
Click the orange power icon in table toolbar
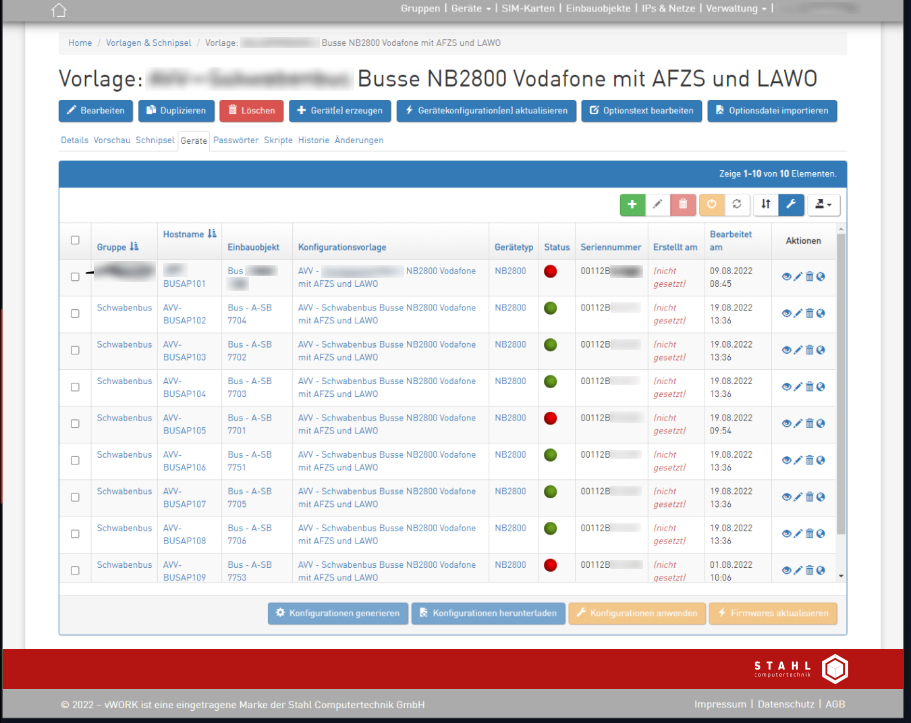point(710,204)
